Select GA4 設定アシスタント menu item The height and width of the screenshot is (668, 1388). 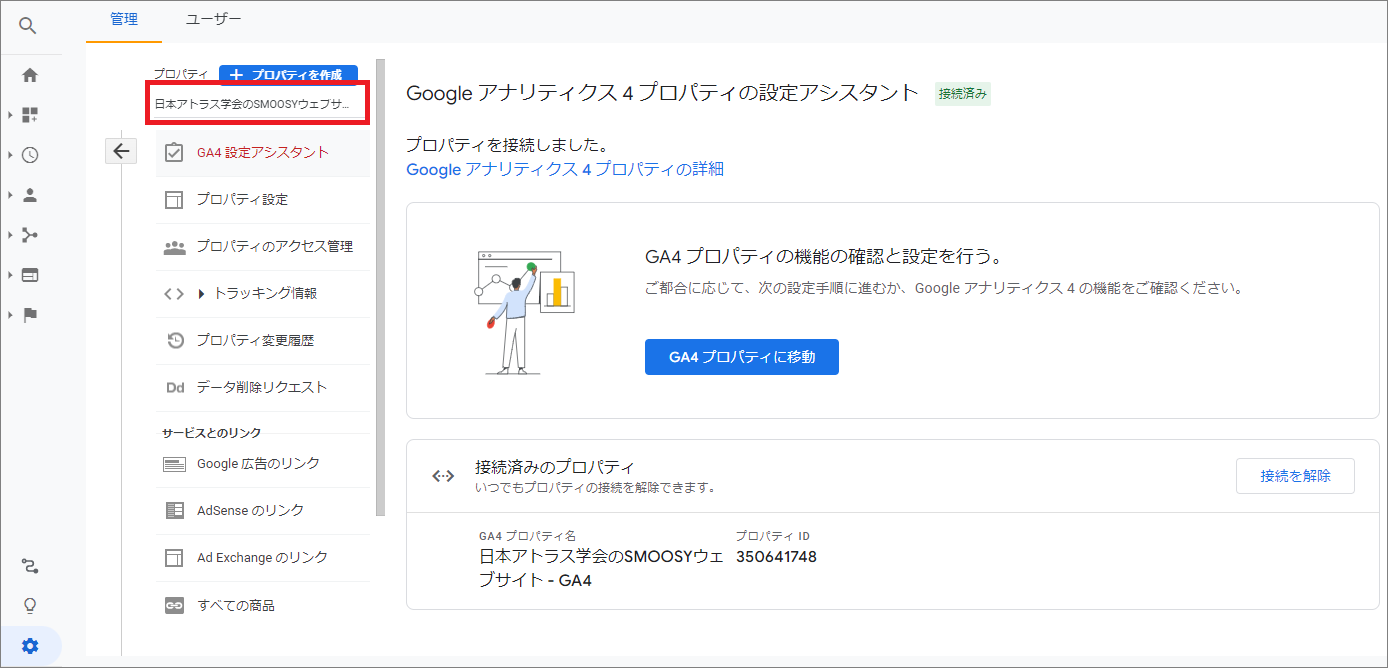coord(263,152)
